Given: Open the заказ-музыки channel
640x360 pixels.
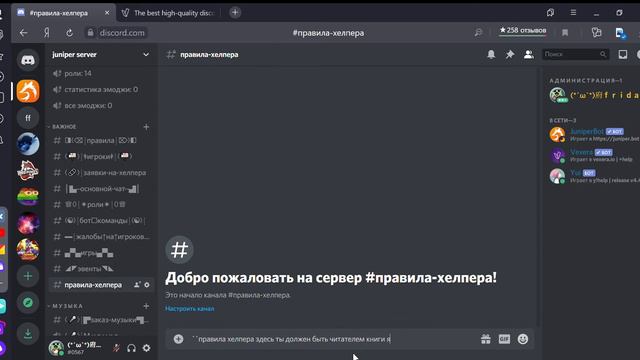Looking at the screenshot, I should (x=100, y=320).
